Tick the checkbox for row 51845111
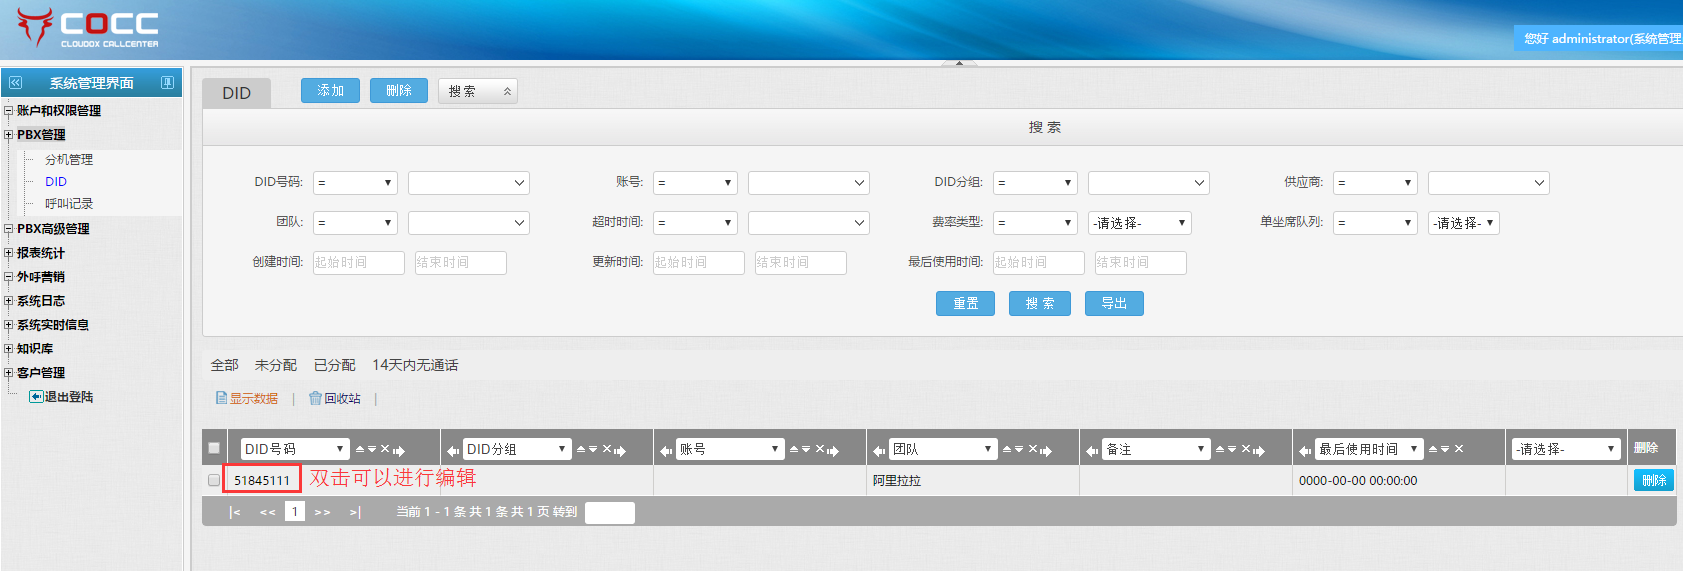Screen dimensions: 1683x571 click(214, 480)
